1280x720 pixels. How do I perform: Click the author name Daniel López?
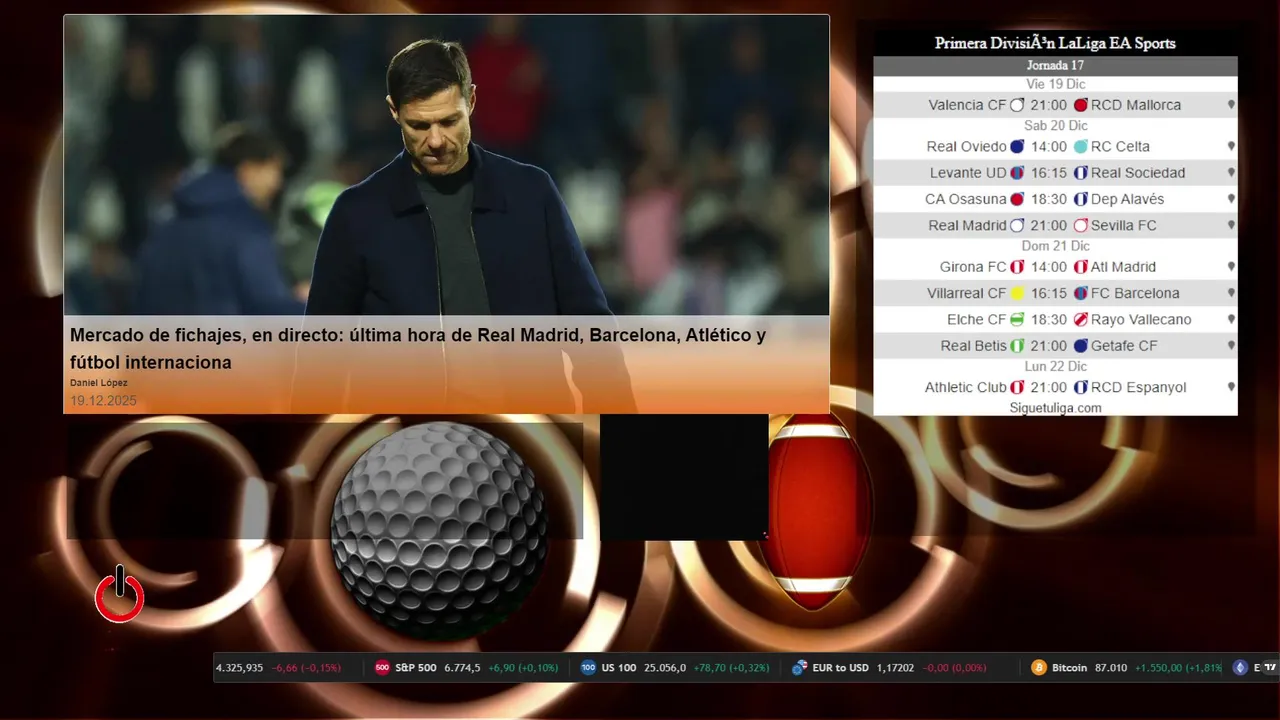[x=99, y=383]
